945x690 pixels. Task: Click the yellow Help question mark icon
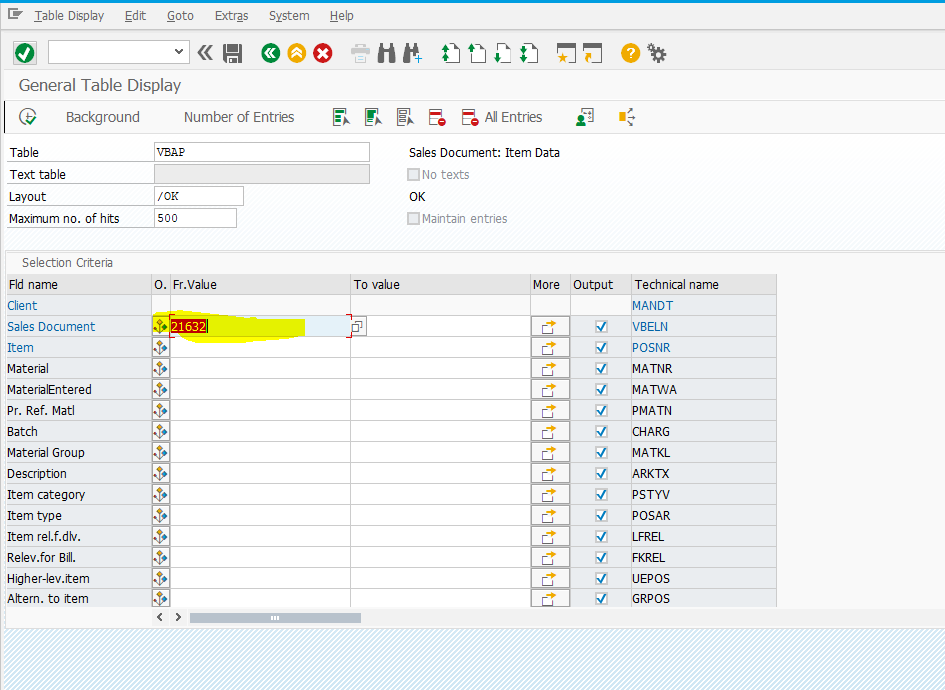[629, 52]
